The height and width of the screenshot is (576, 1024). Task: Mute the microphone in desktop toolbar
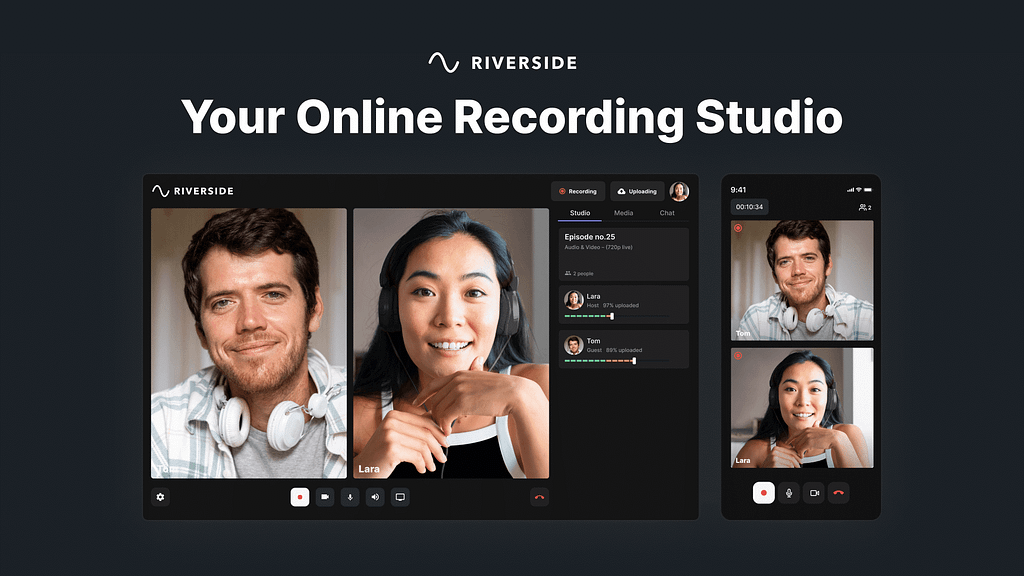[x=350, y=497]
